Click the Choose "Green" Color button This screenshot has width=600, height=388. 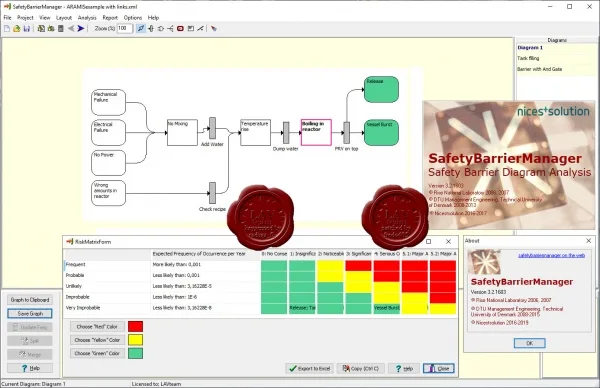(x=97, y=354)
